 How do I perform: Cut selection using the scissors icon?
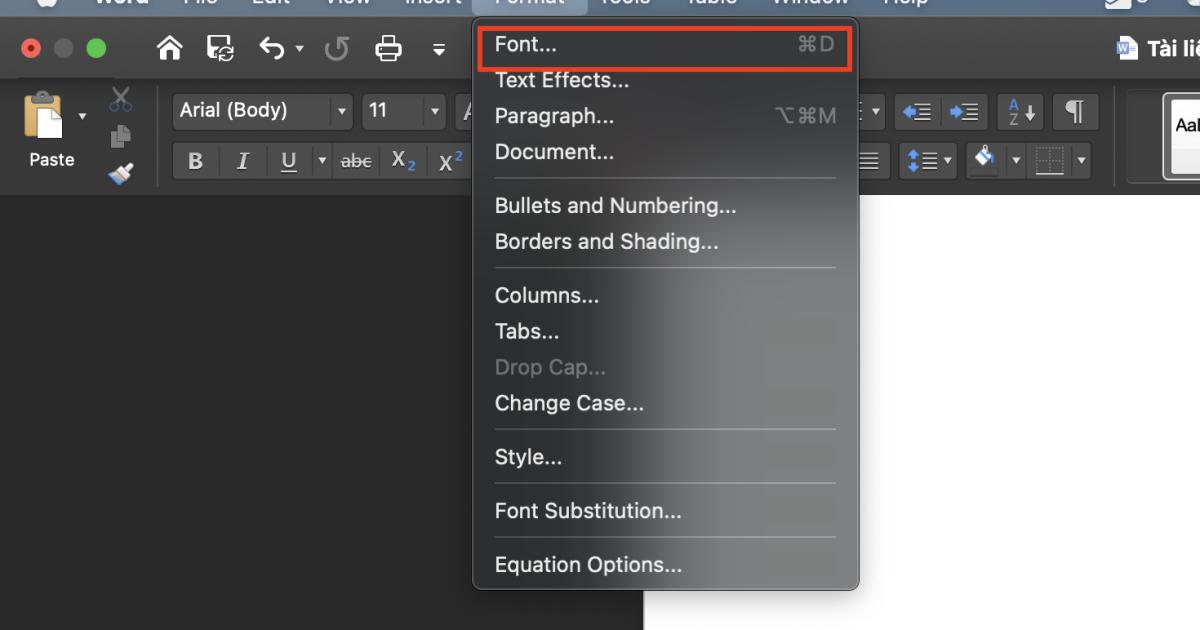point(119,96)
